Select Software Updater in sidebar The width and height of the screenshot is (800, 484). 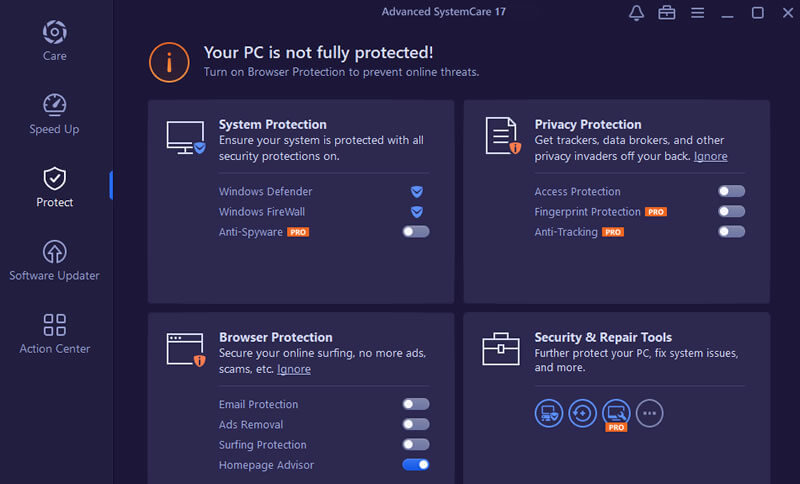point(55,261)
